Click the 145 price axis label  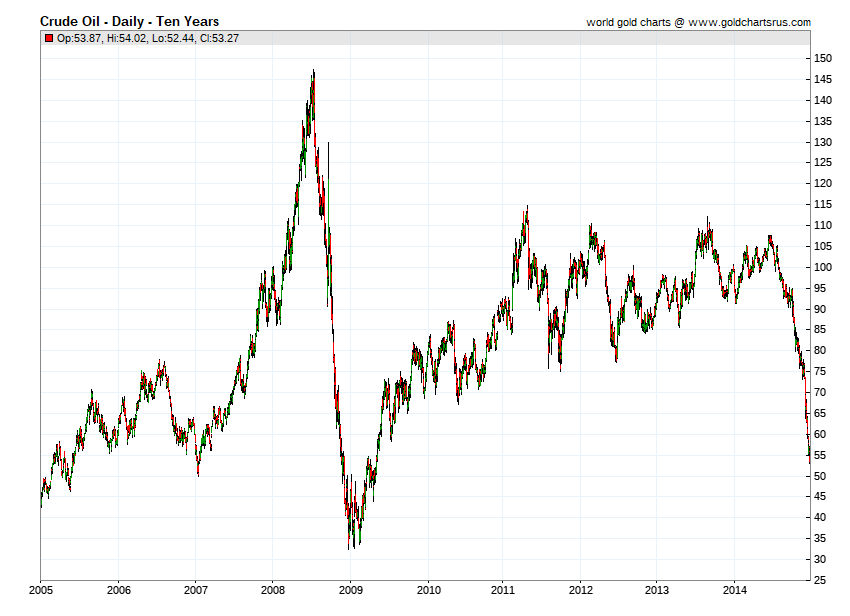(822, 80)
